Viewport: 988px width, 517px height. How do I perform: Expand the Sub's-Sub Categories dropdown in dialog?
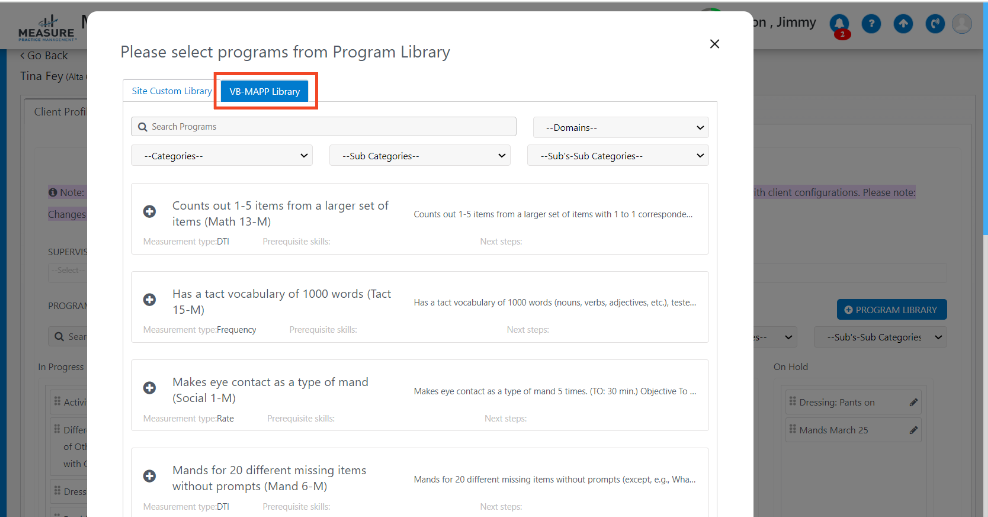pyautogui.click(x=618, y=156)
